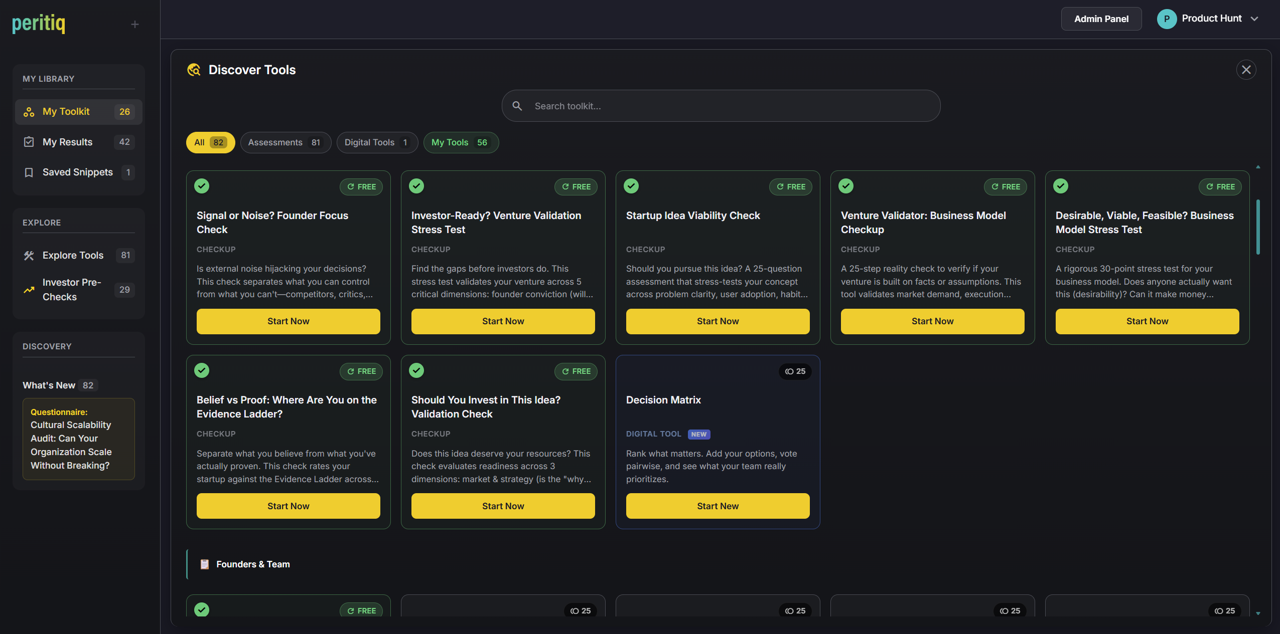This screenshot has width=1280, height=634.
Task: Click the magnifier icon in search bar
Action: point(517,106)
